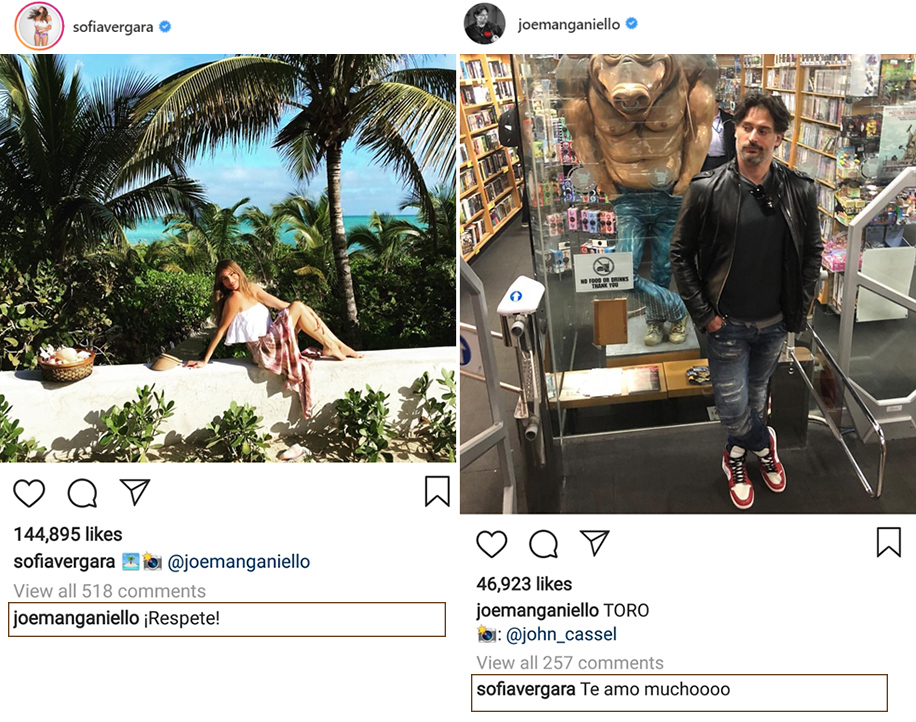
Task: View the 144,895 likes list
Action: [x=68, y=534]
